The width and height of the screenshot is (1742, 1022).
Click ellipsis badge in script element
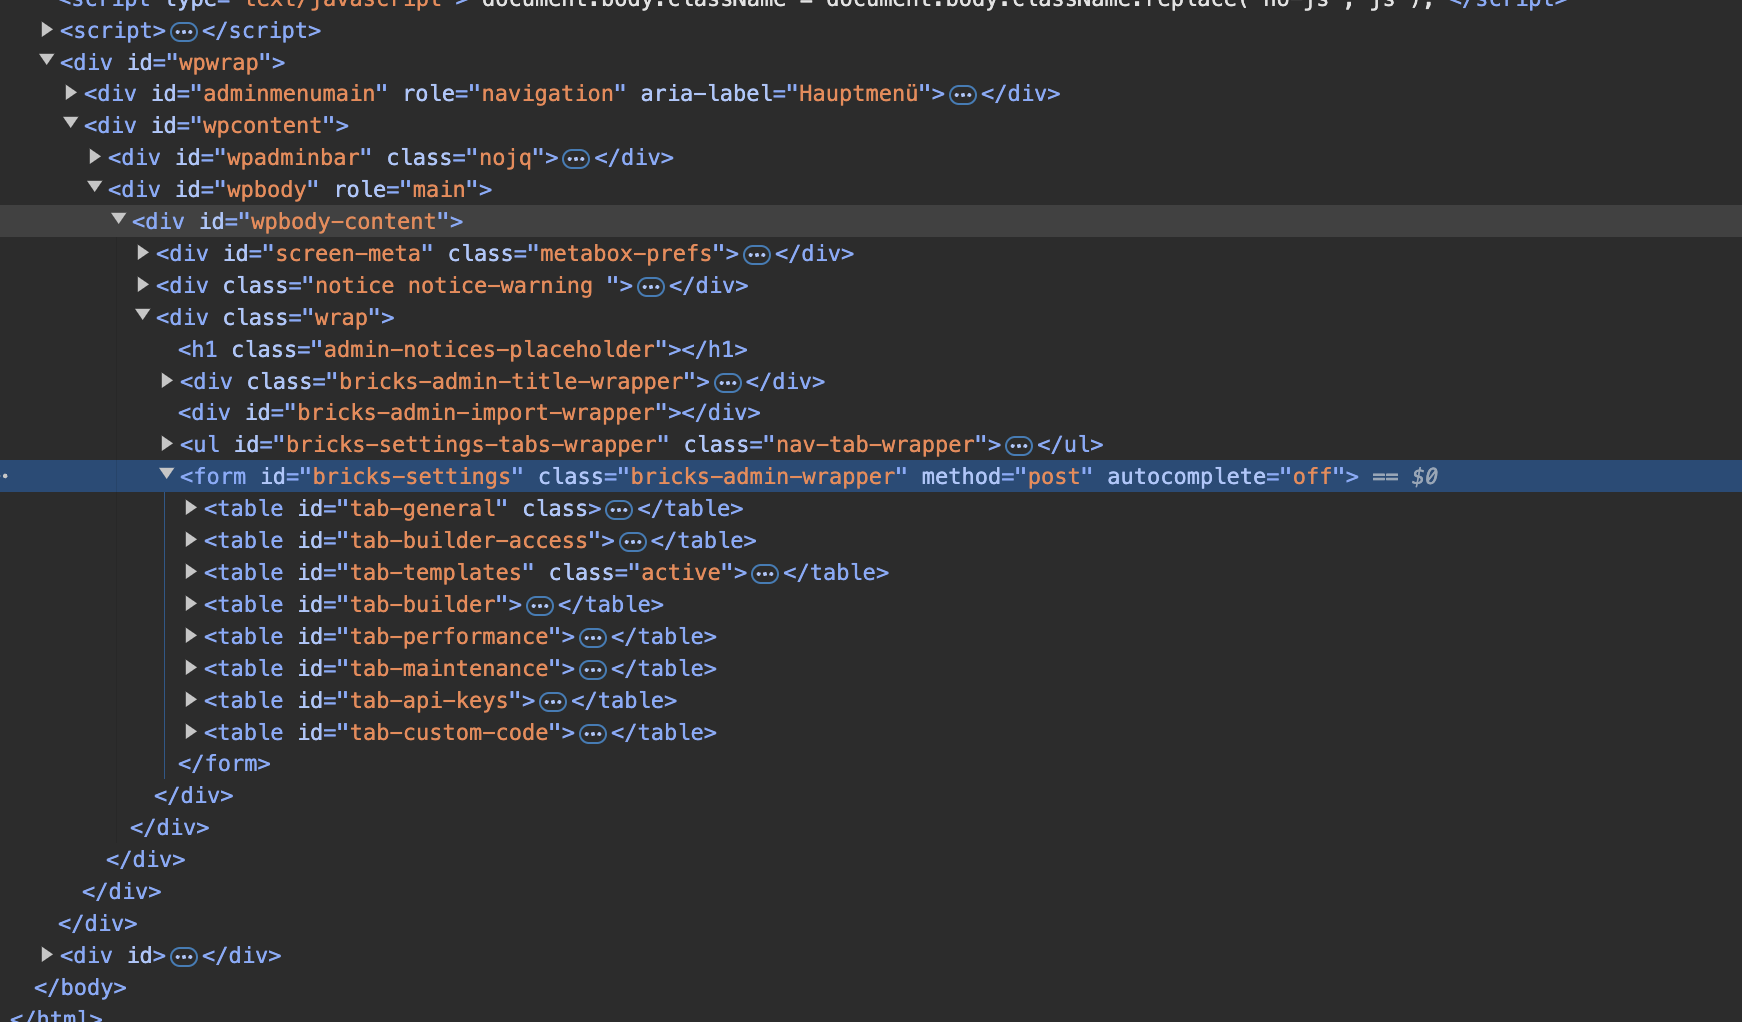pyautogui.click(x=184, y=32)
